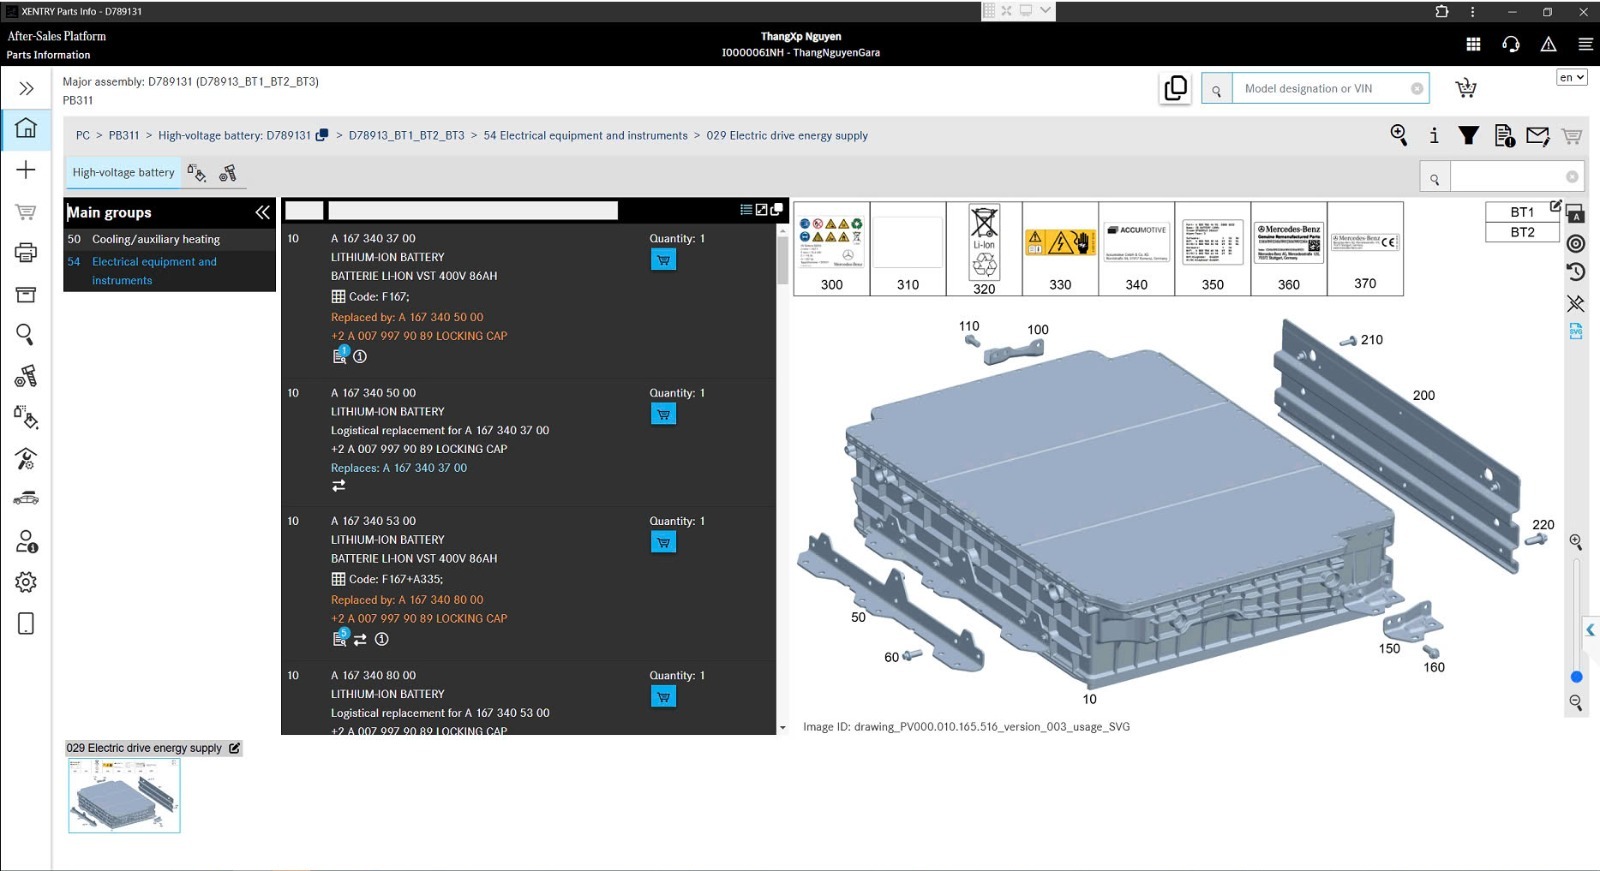This screenshot has height=871, width=1600.
Task: Add A 167 340 50 00 to cart
Action: pyautogui.click(x=663, y=414)
